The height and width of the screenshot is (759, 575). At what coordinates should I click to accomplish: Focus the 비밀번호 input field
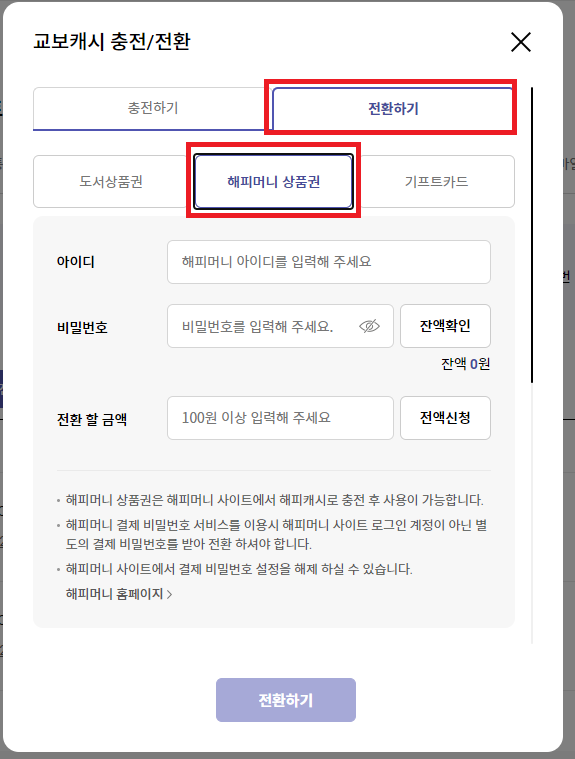point(280,326)
